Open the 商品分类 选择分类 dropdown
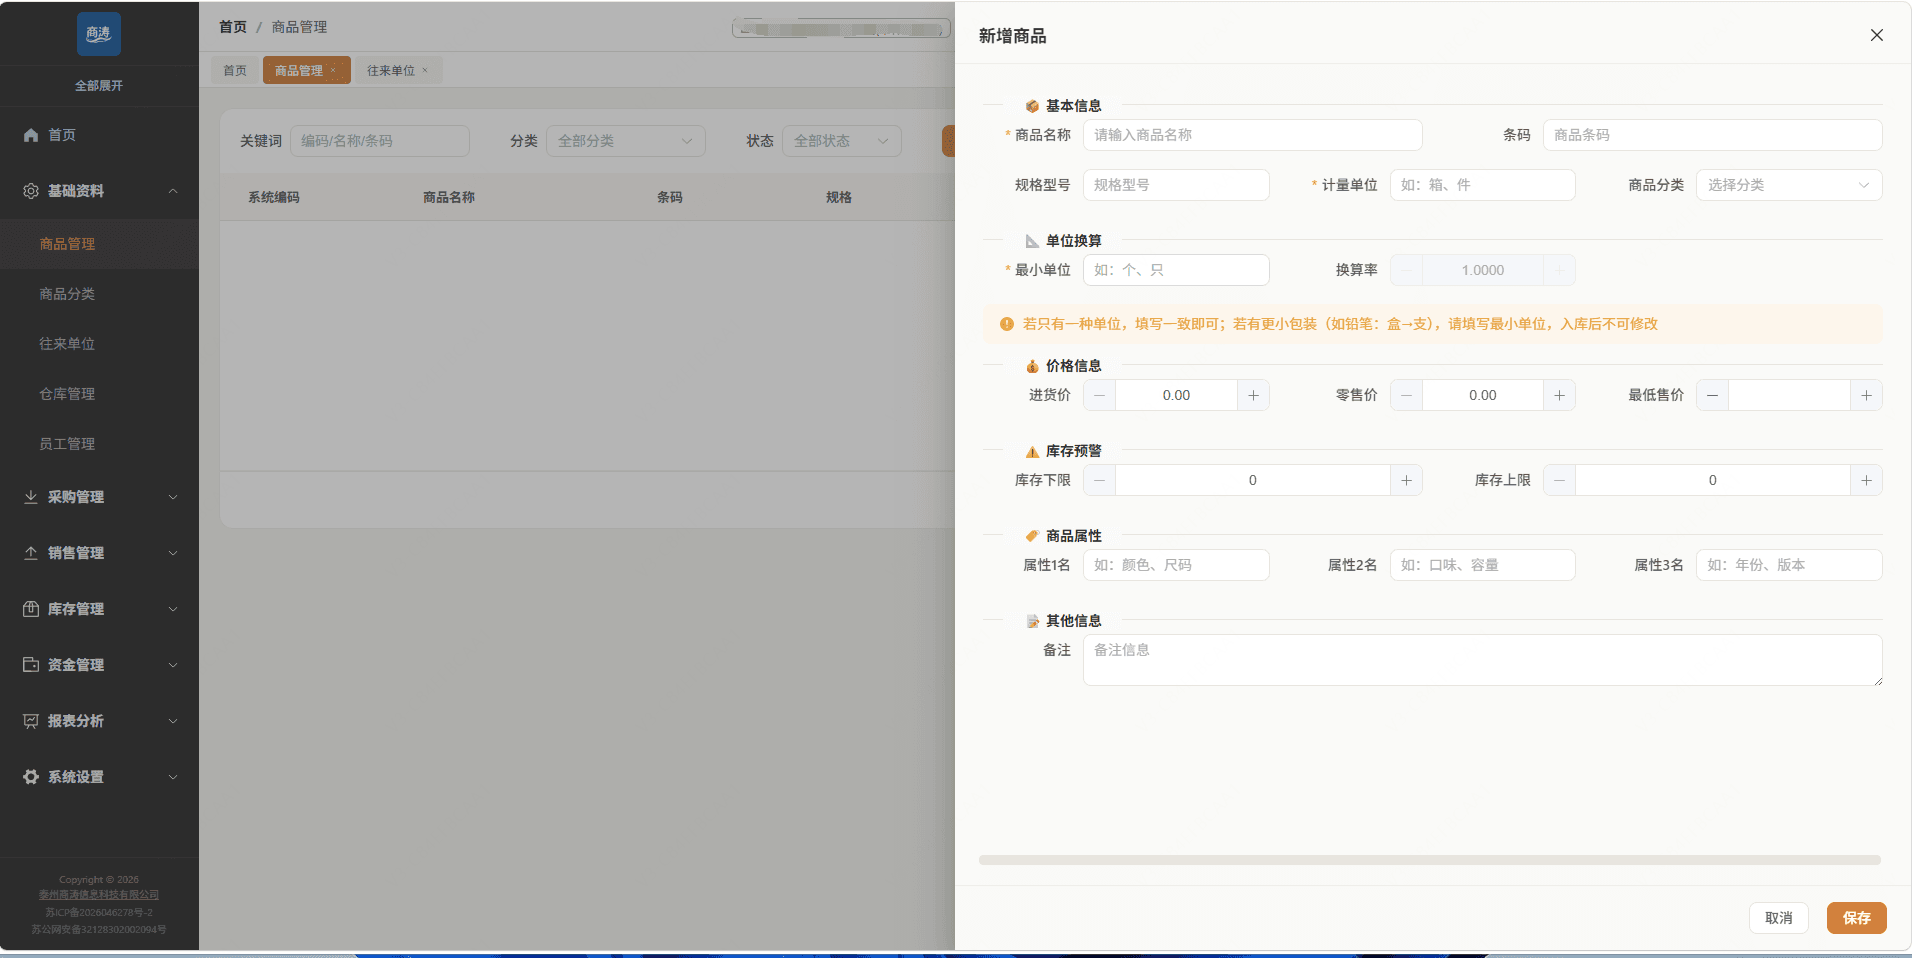The height and width of the screenshot is (958, 1912). point(1789,185)
